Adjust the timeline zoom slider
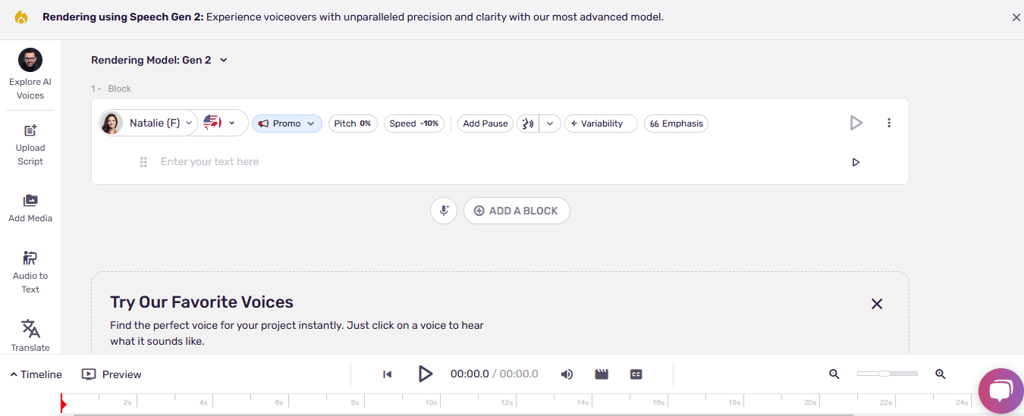1024x416 pixels. 887,374
